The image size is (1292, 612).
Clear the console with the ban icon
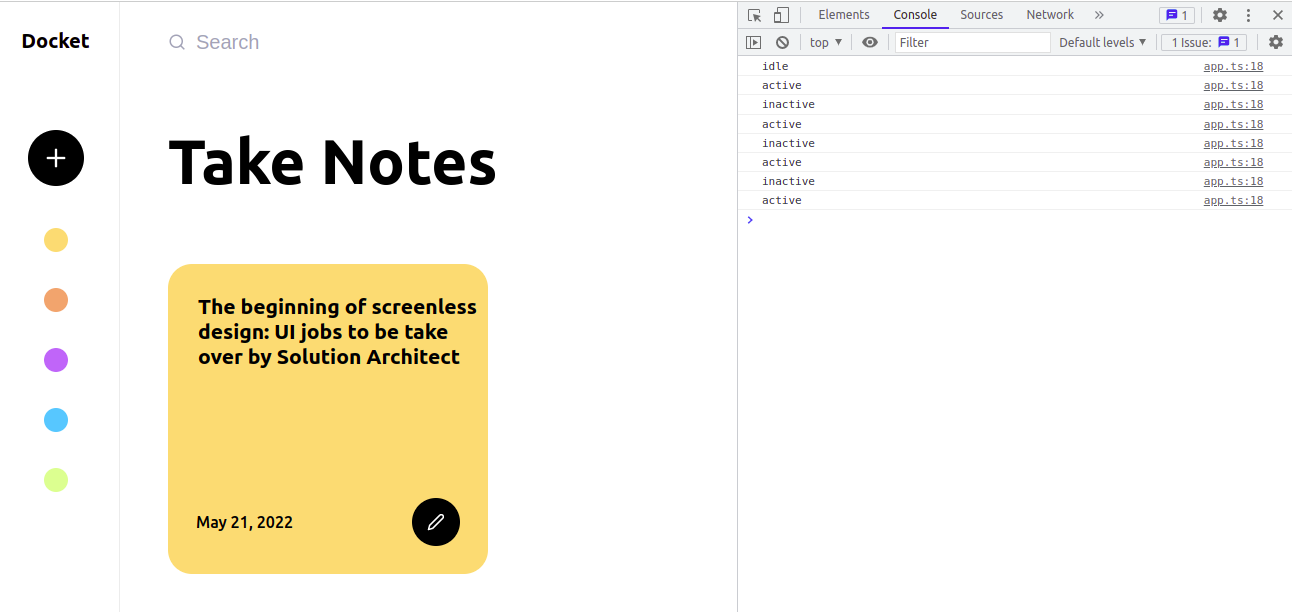click(x=782, y=42)
